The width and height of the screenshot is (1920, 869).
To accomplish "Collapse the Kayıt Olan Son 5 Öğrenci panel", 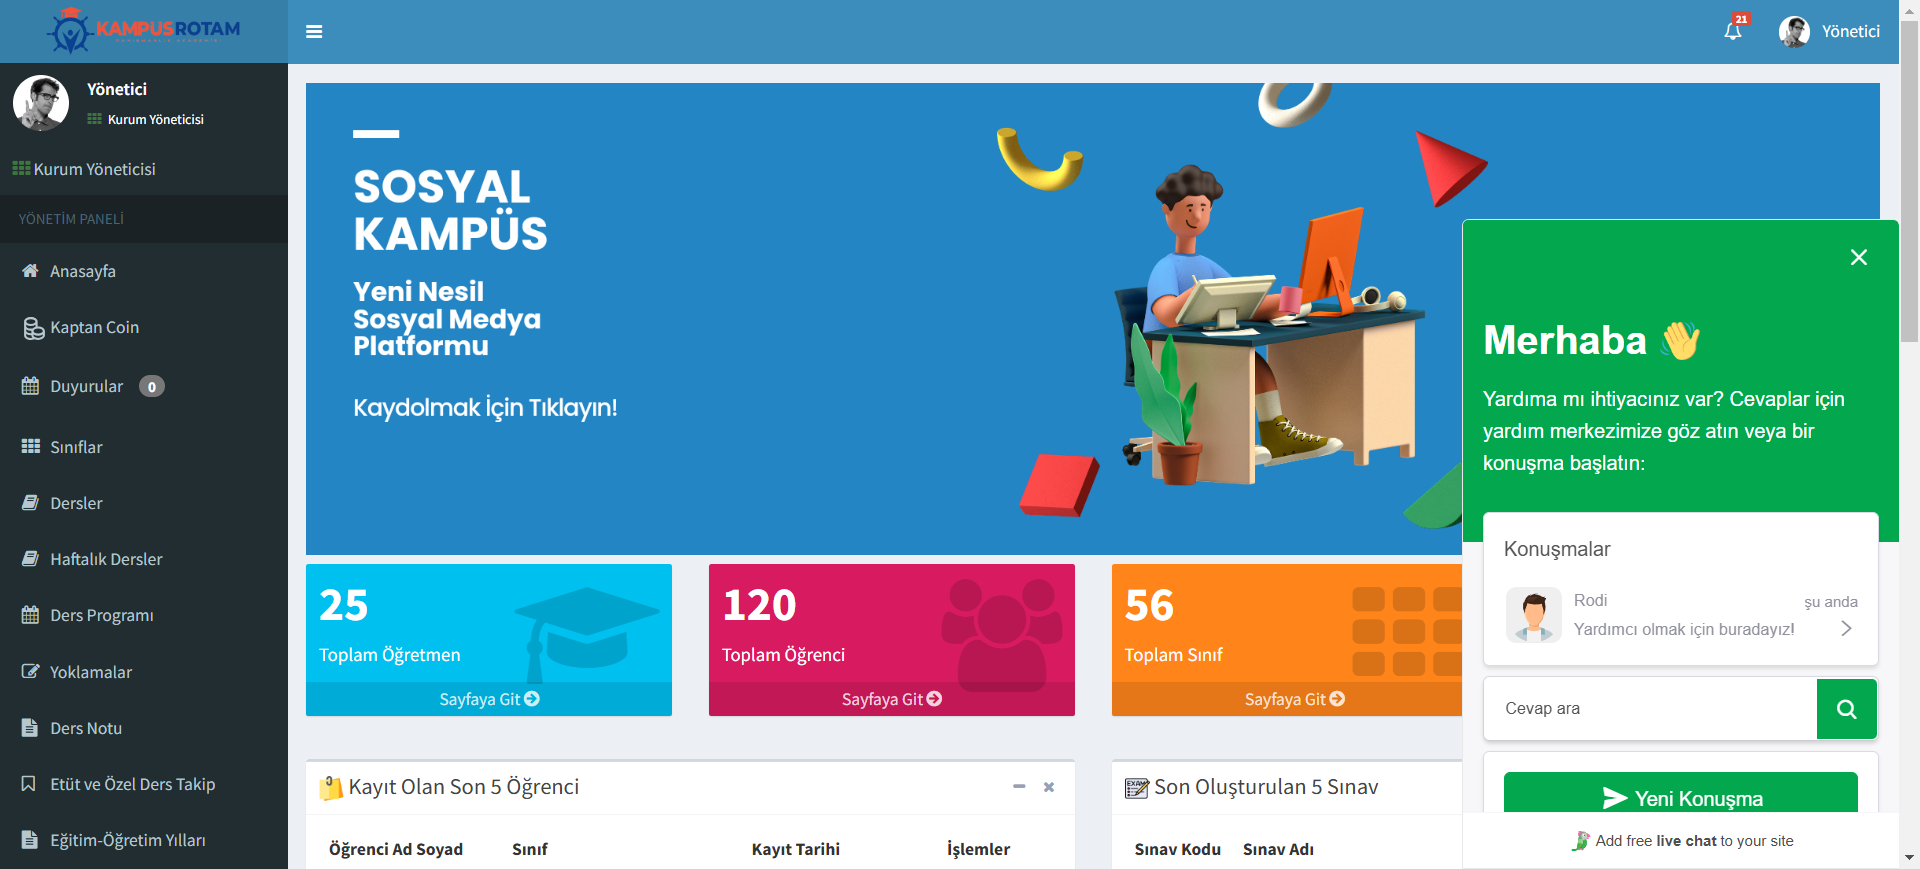I will click(1019, 787).
